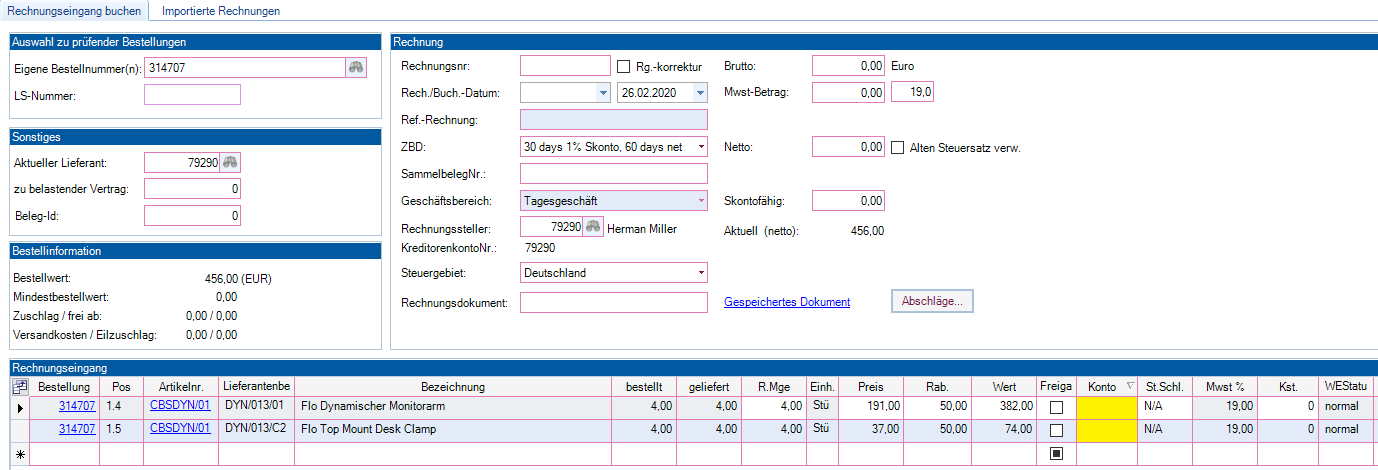Click the grid column chooser icon
Screen dimensions: 1378x470
pos(19,387)
